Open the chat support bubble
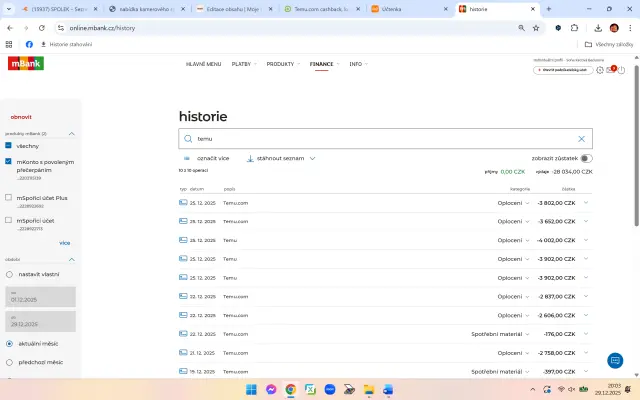 tap(615, 361)
